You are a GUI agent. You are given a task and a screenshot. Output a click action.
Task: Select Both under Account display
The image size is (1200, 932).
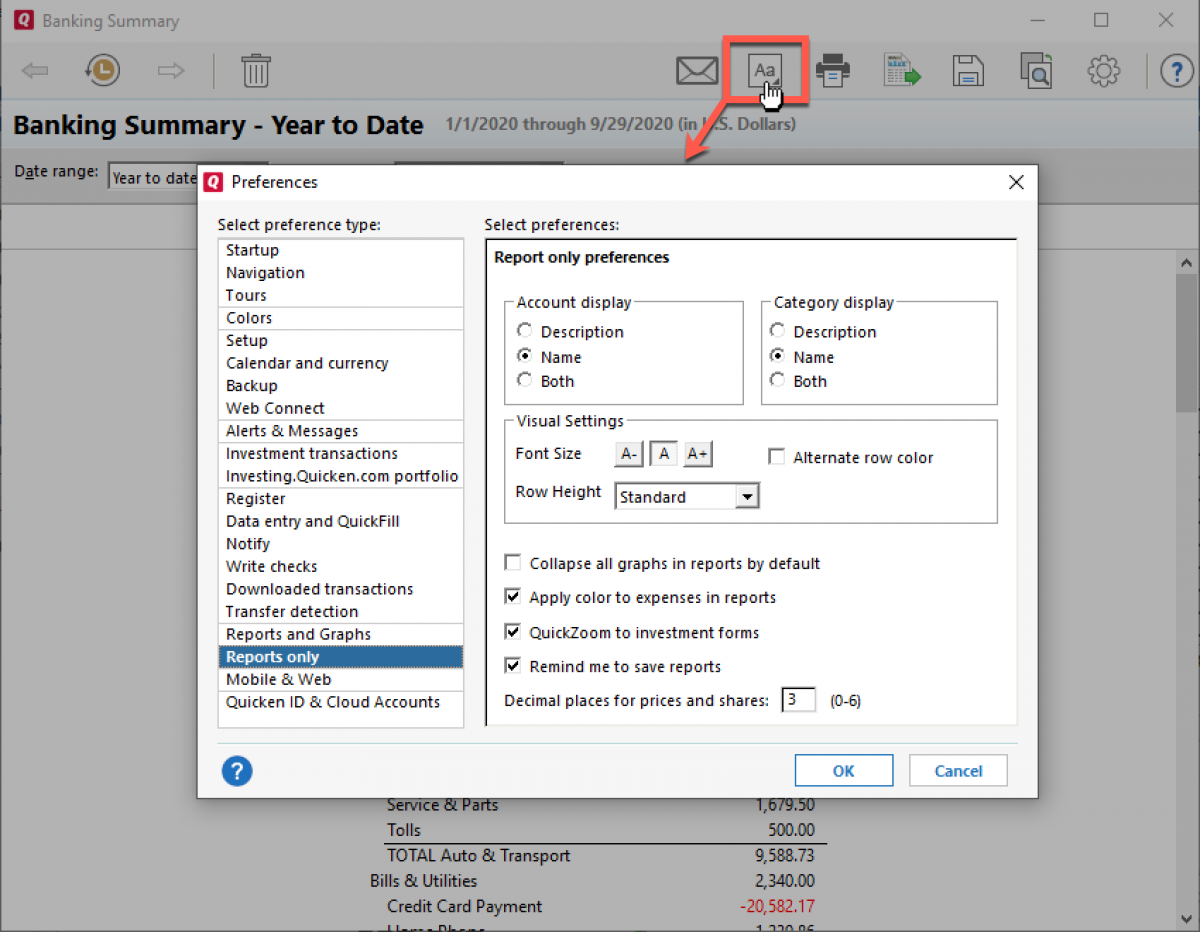(x=545, y=381)
